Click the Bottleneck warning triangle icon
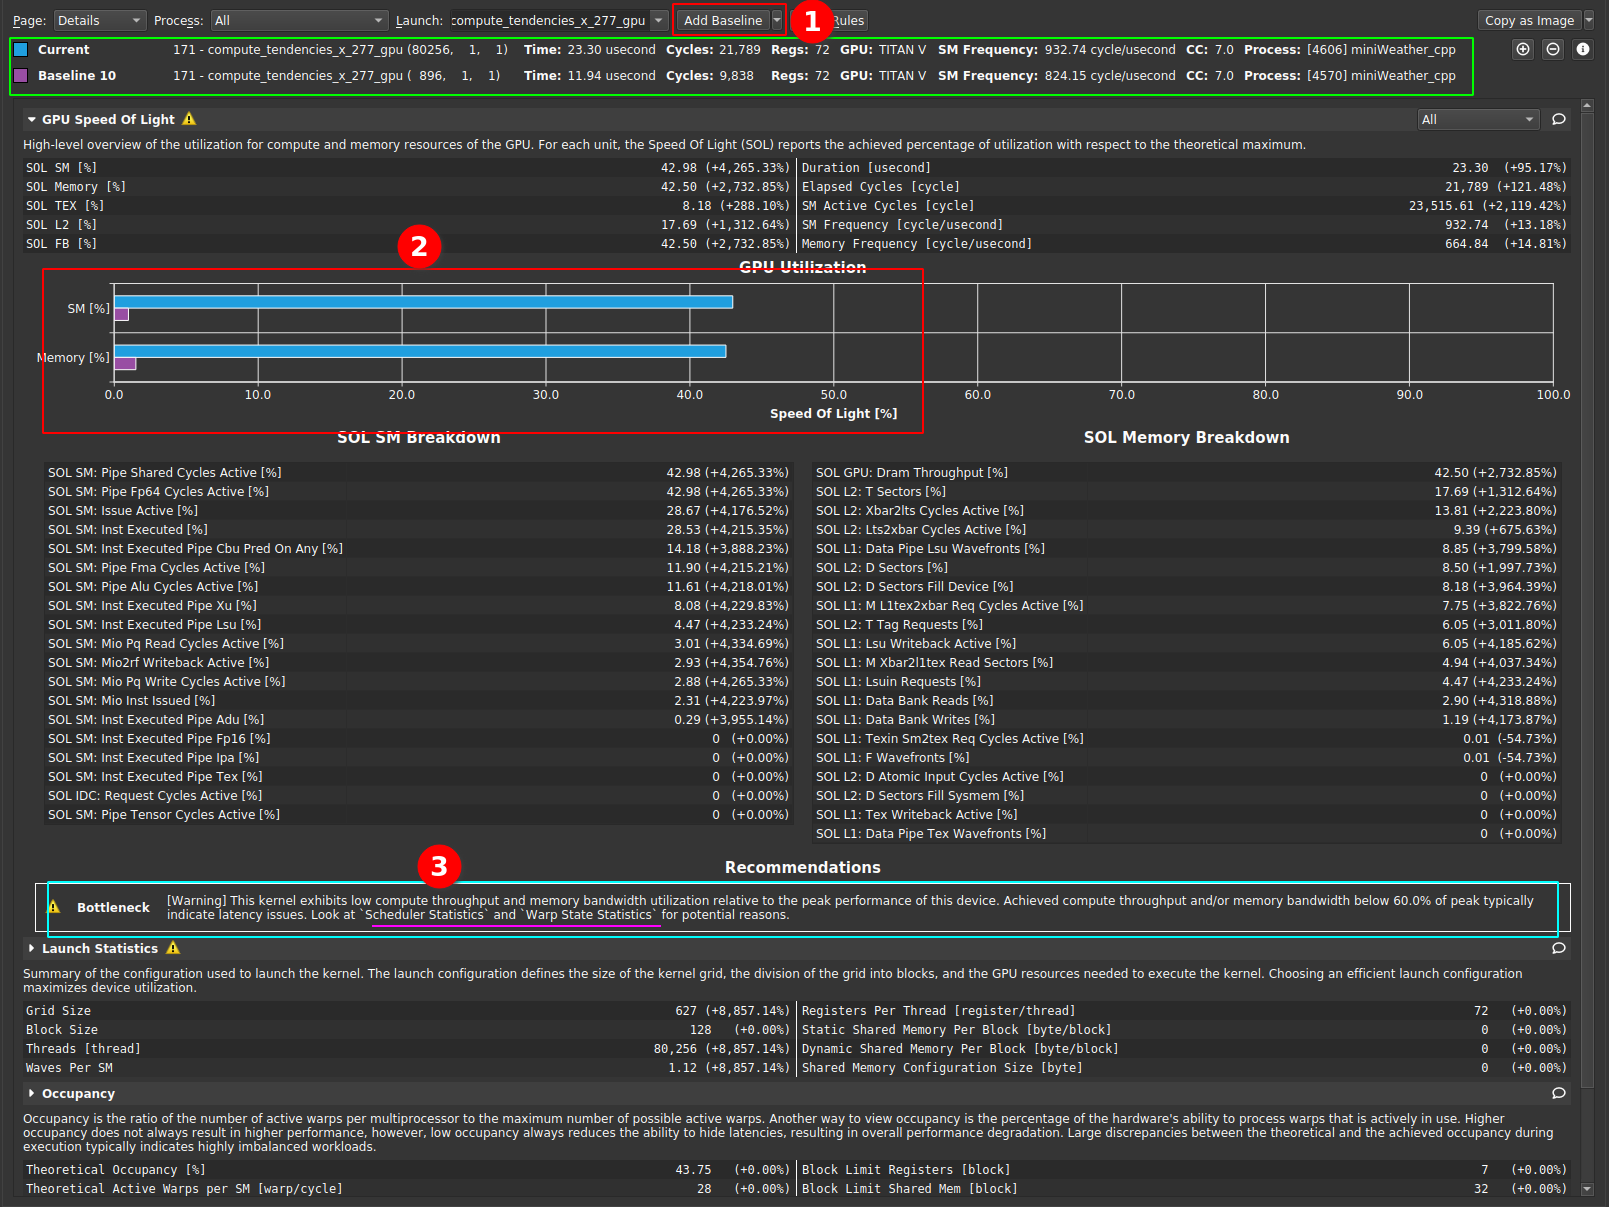1609x1207 pixels. pos(55,907)
